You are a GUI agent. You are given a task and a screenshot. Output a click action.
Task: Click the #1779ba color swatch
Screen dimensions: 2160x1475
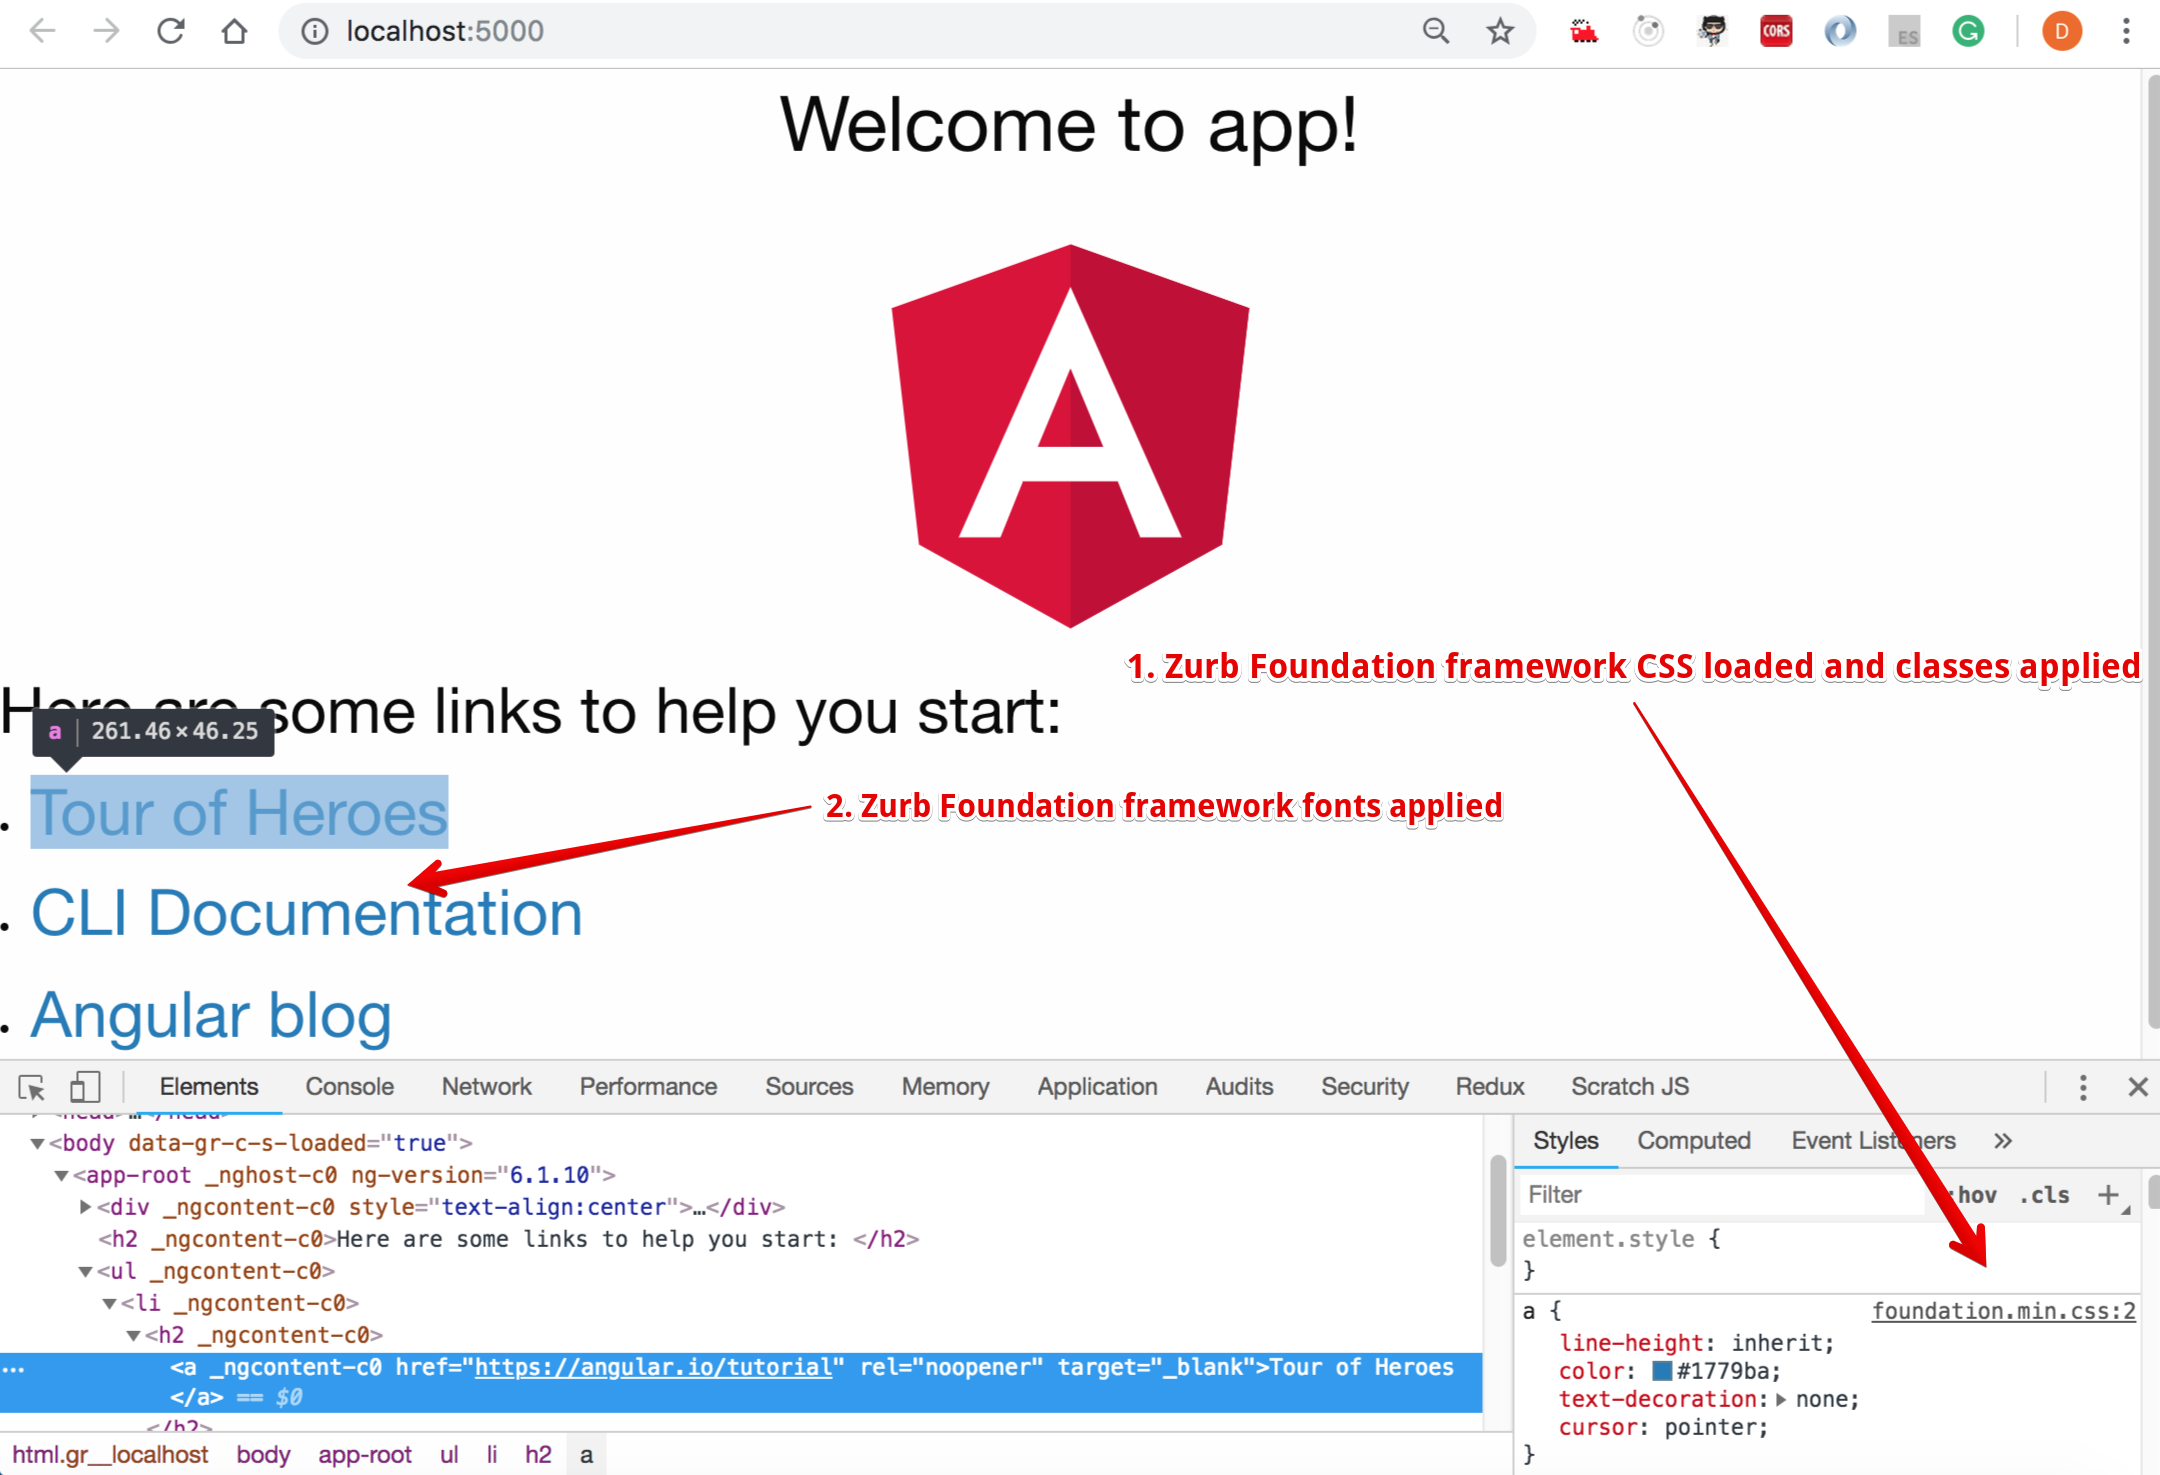[1662, 1371]
